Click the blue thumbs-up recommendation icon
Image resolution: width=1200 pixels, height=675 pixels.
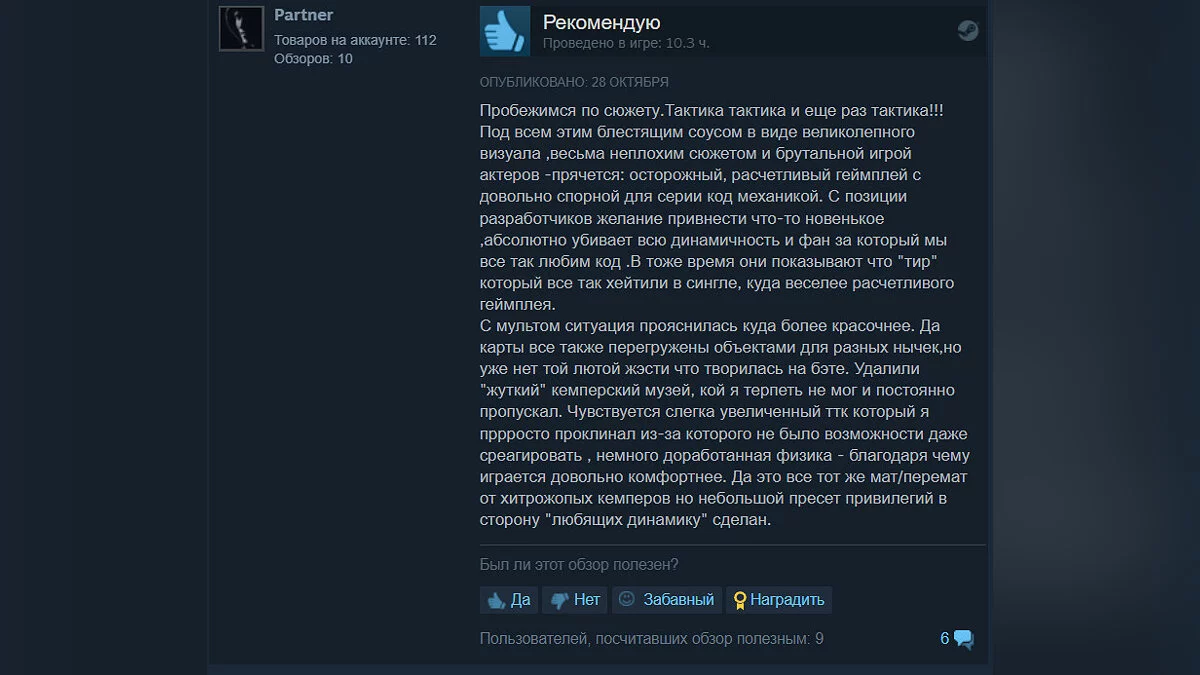coord(505,30)
